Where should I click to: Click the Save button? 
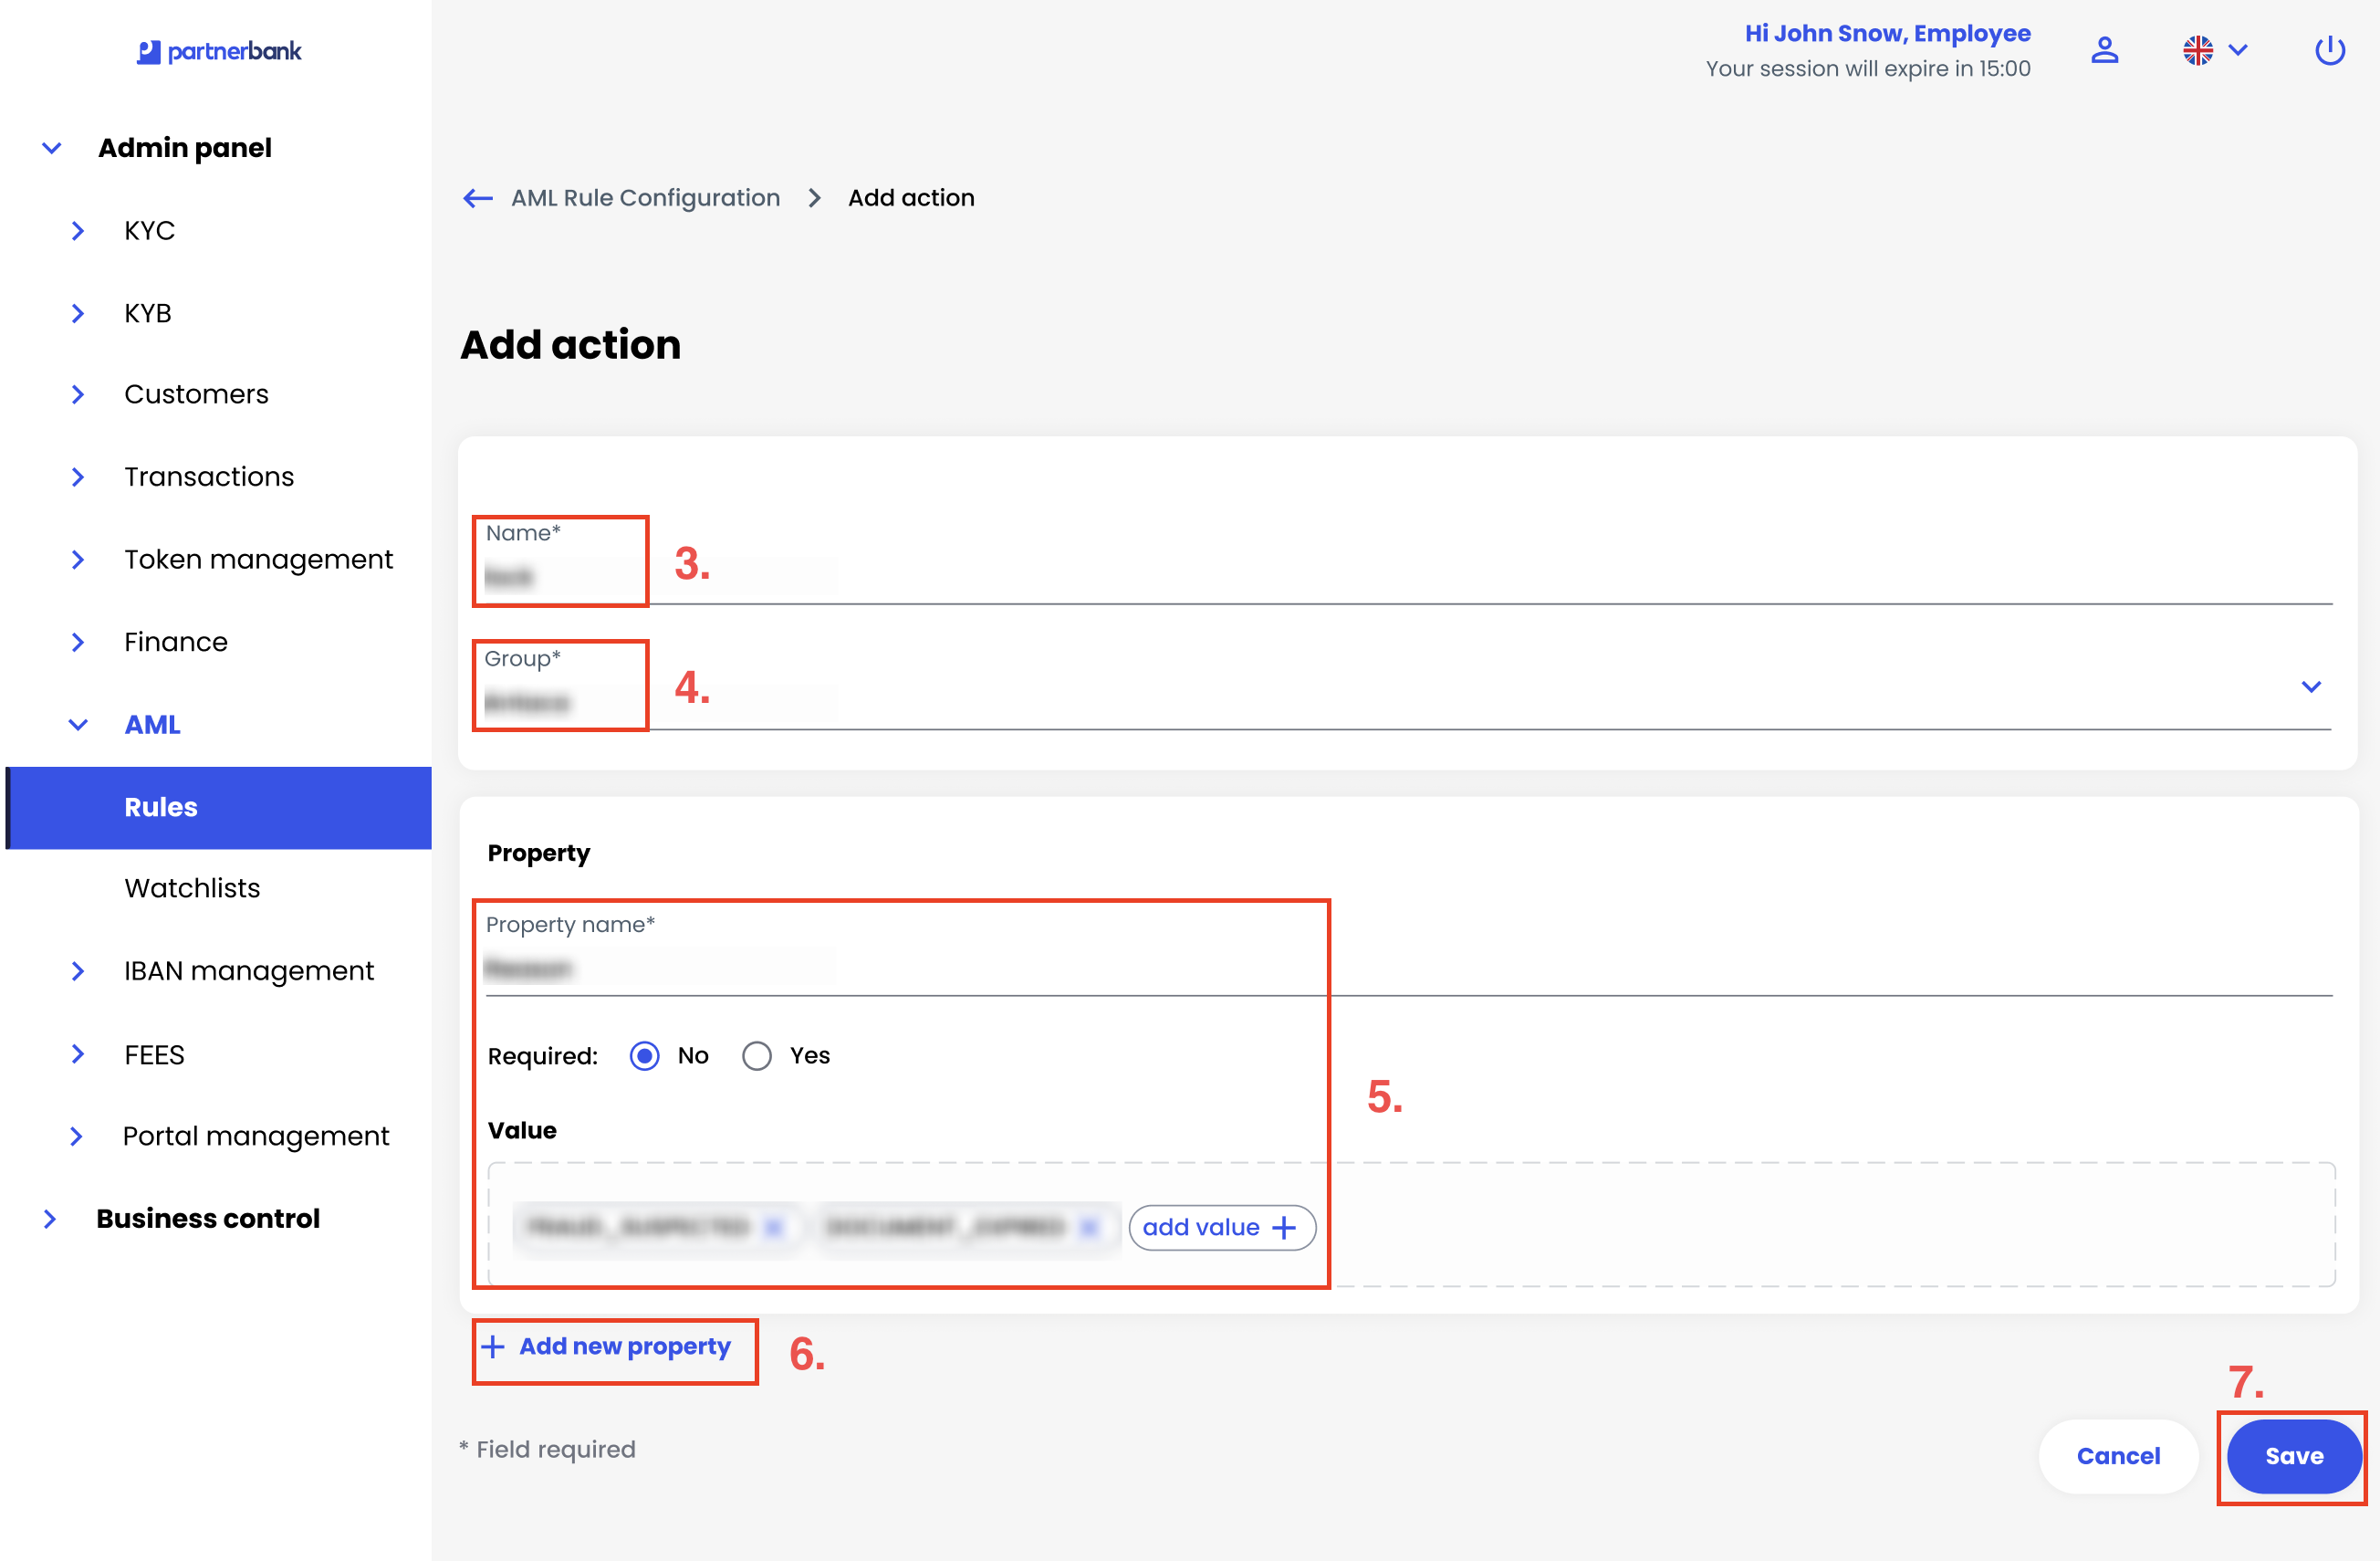point(2293,1456)
